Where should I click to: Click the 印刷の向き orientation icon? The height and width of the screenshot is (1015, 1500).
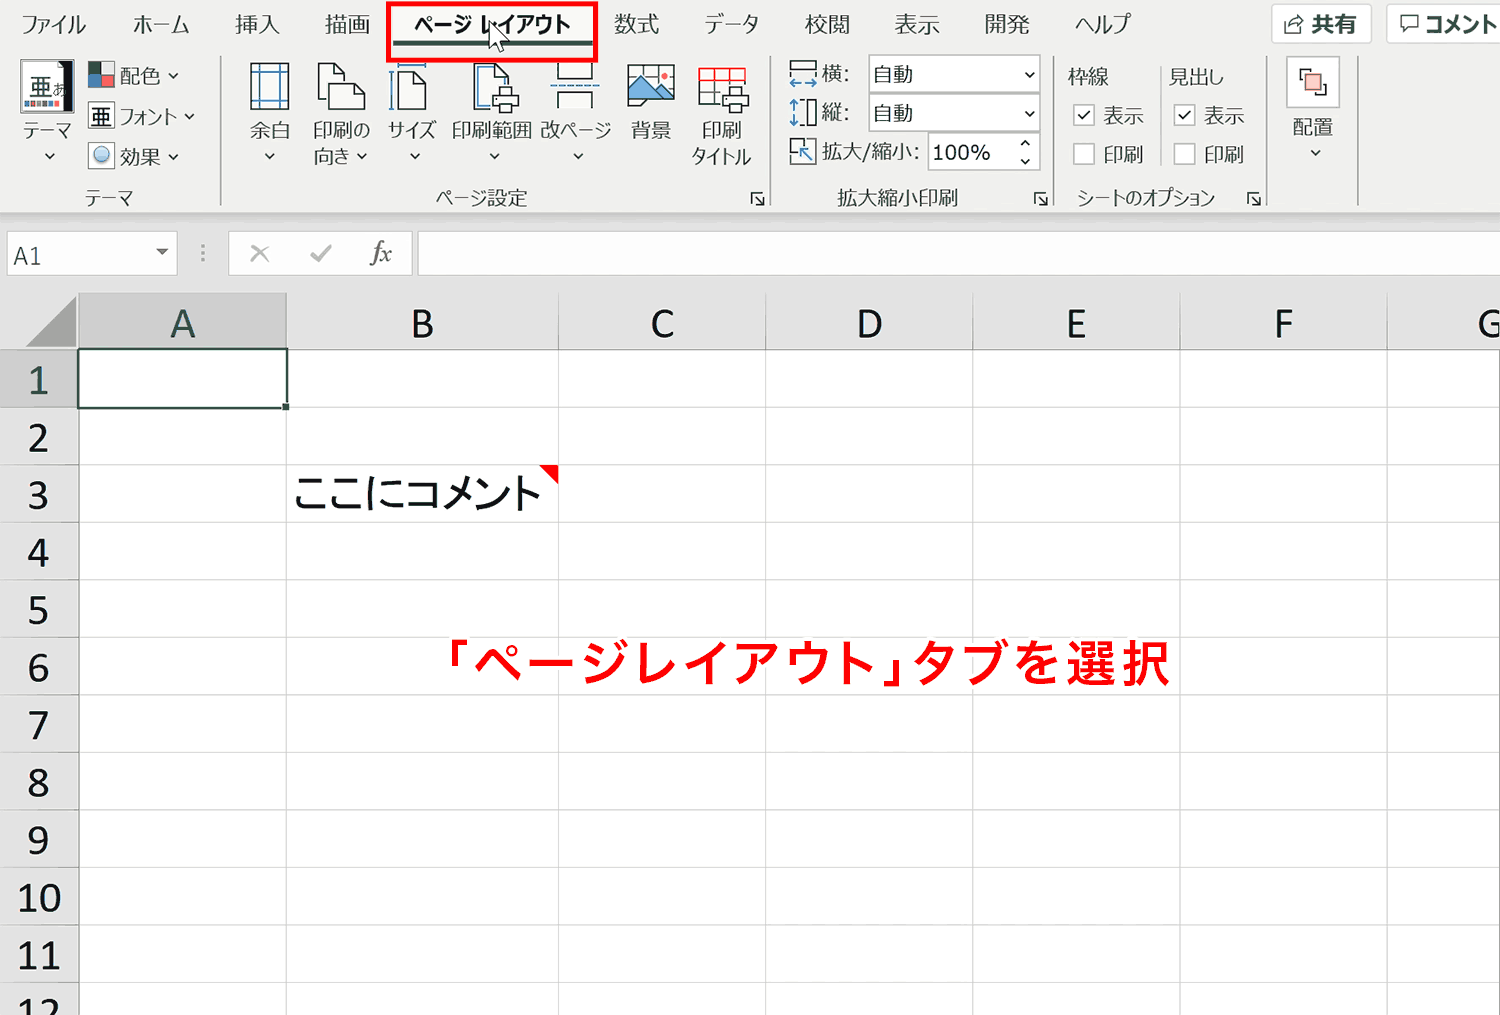pos(341,87)
